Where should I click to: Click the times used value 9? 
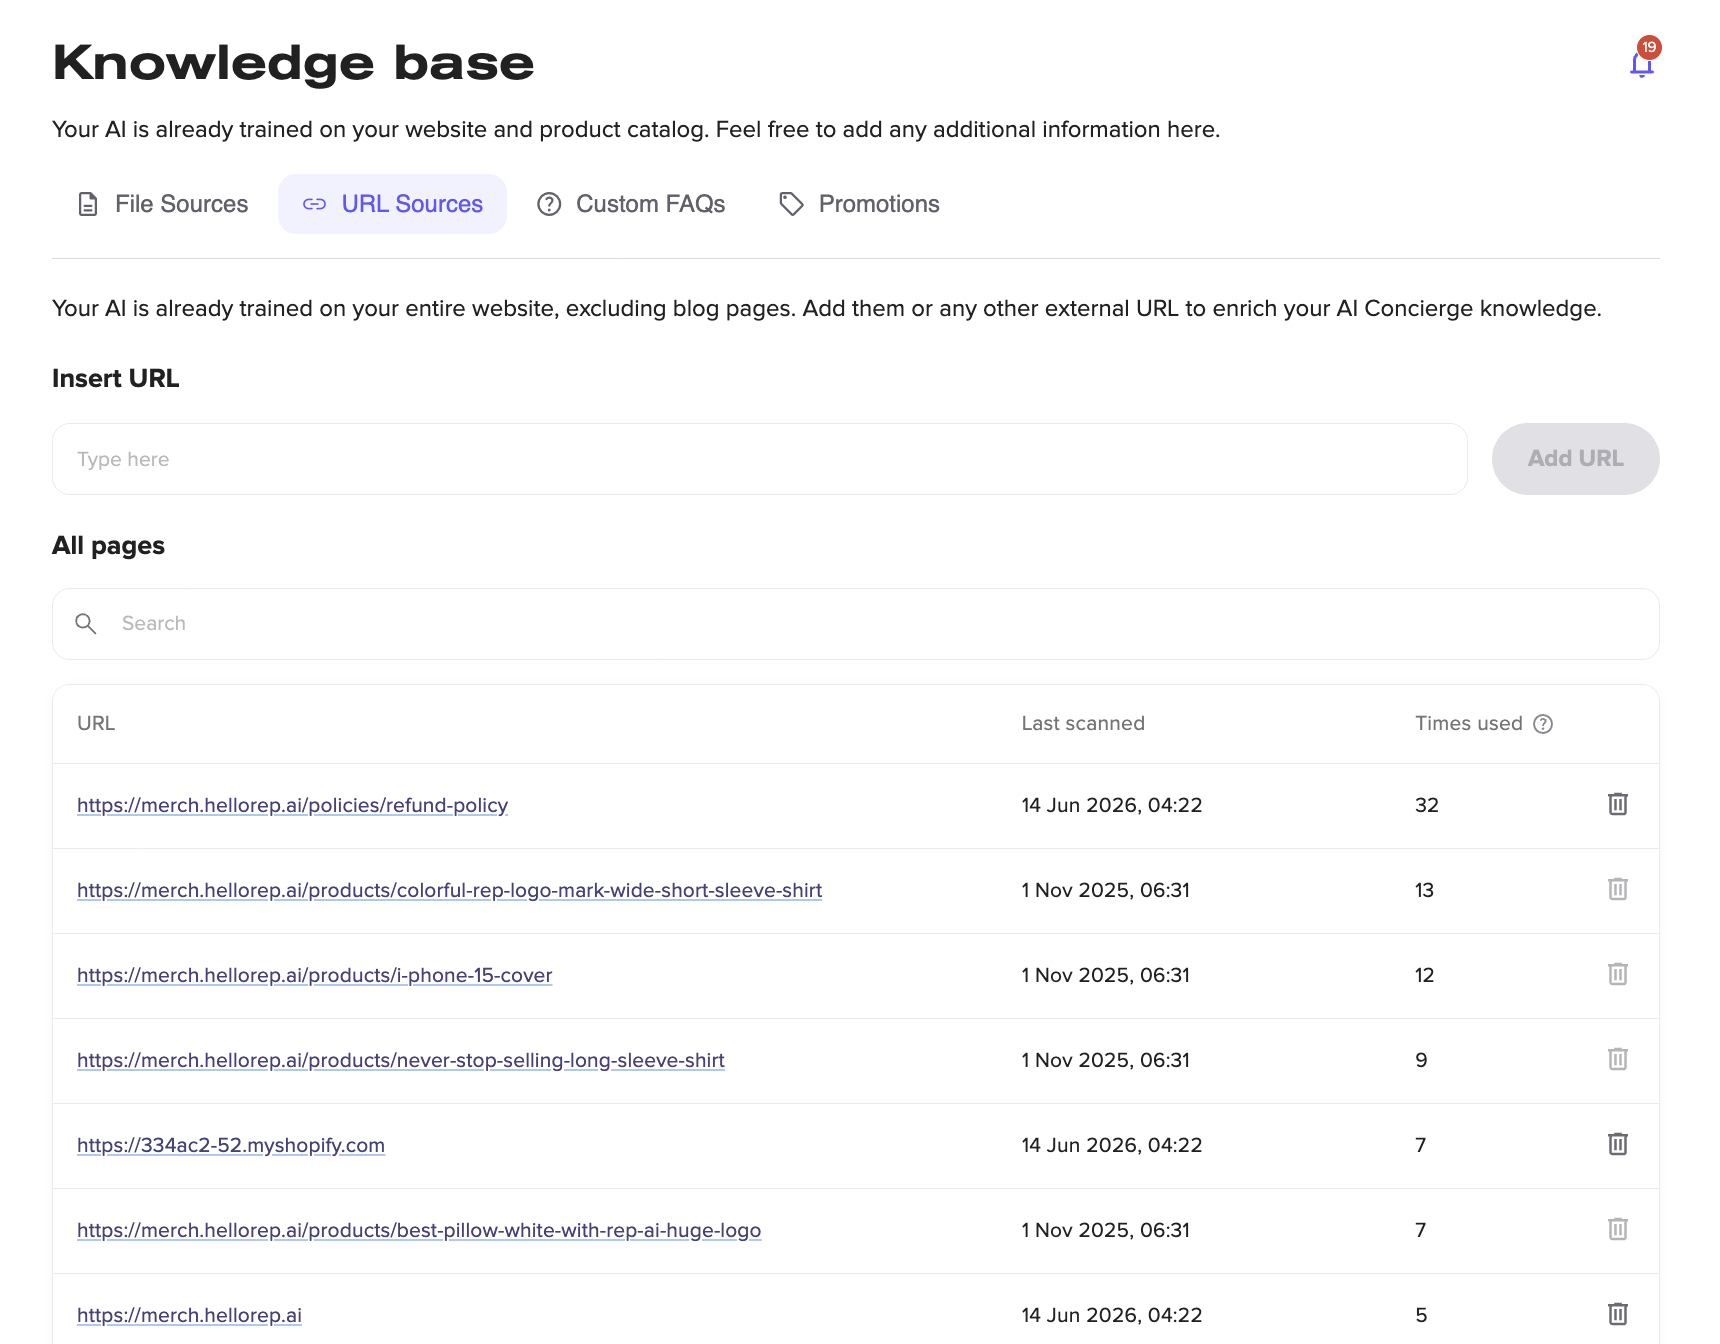[x=1421, y=1061]
